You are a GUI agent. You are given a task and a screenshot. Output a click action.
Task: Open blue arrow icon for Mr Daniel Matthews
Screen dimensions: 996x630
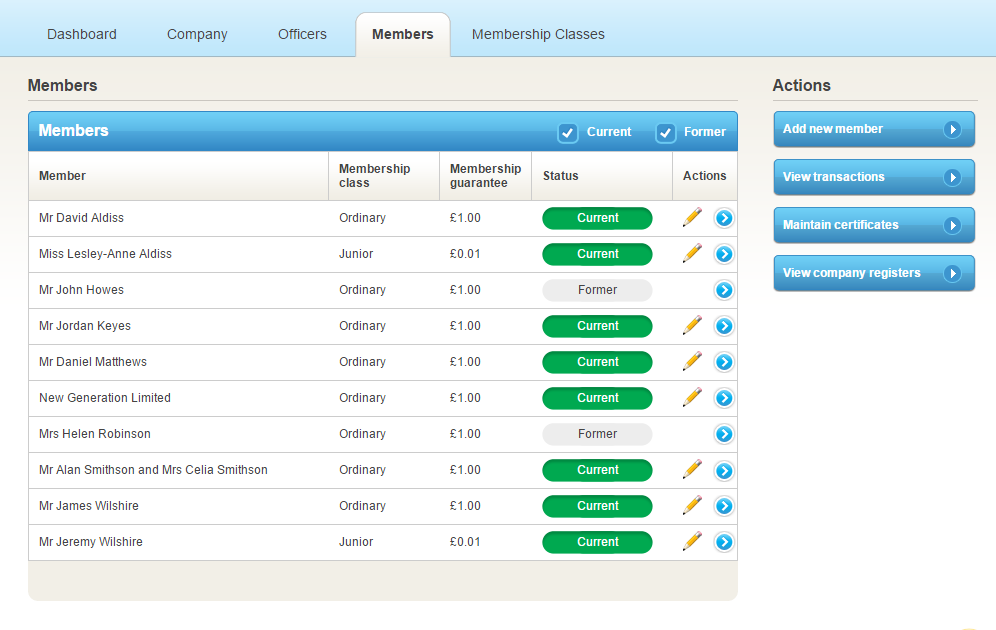pyautogui.click(x=724, y=362)
